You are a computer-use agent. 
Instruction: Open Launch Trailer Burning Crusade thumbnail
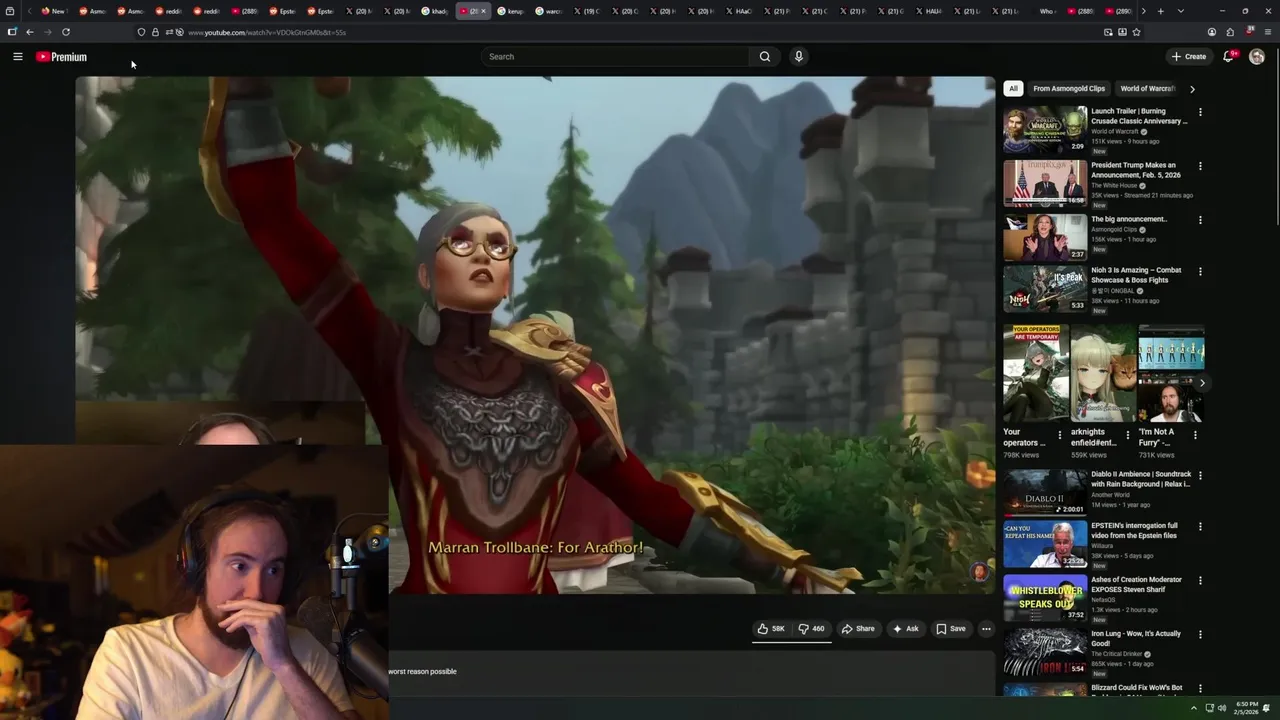pyautogui.click(x=1045, y=129)
